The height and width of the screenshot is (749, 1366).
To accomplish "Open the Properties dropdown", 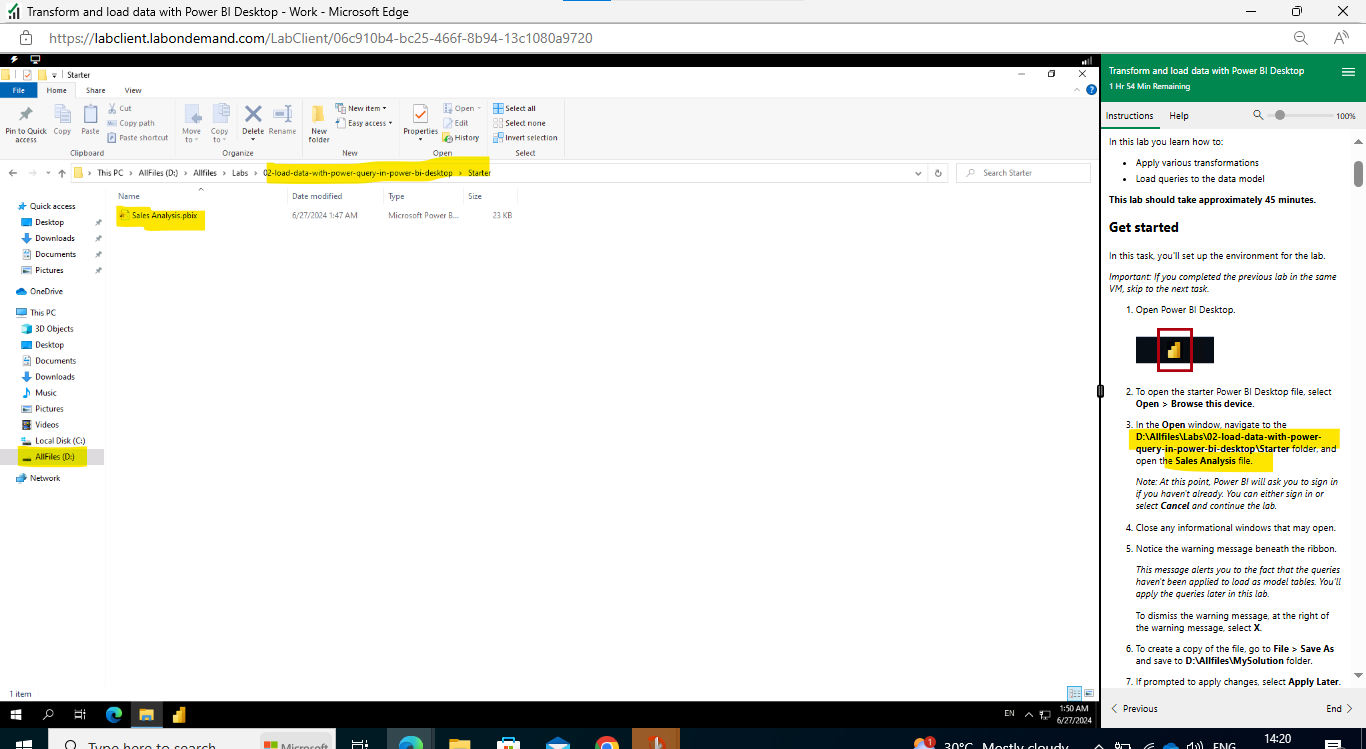I will (420, 137).
